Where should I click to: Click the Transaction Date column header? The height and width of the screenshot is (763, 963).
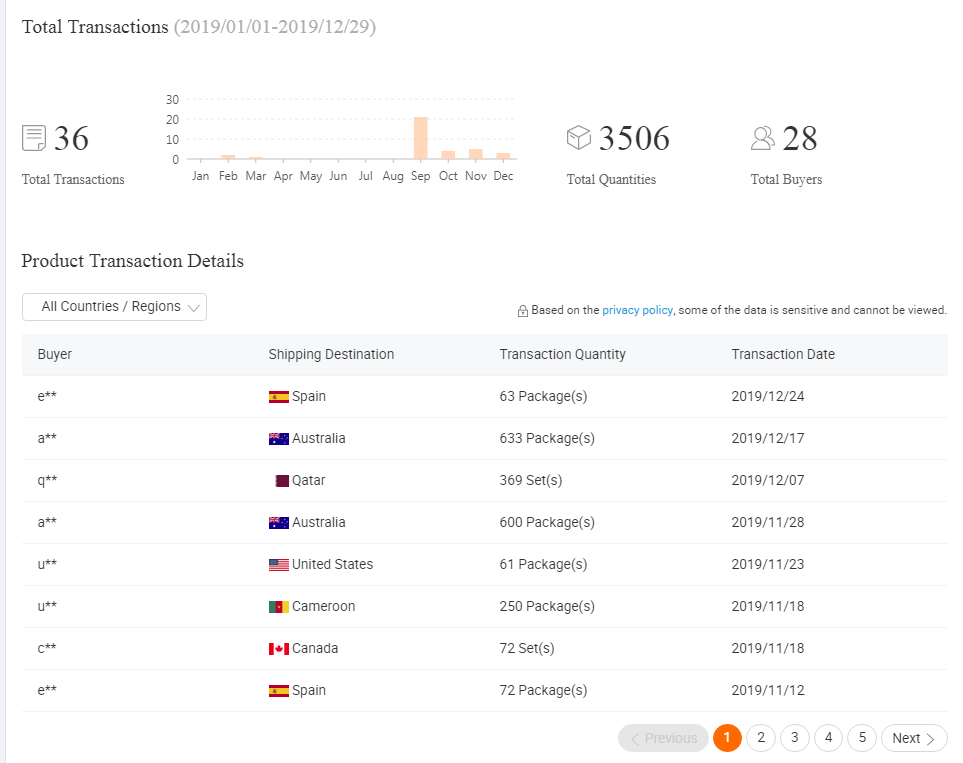783,354
